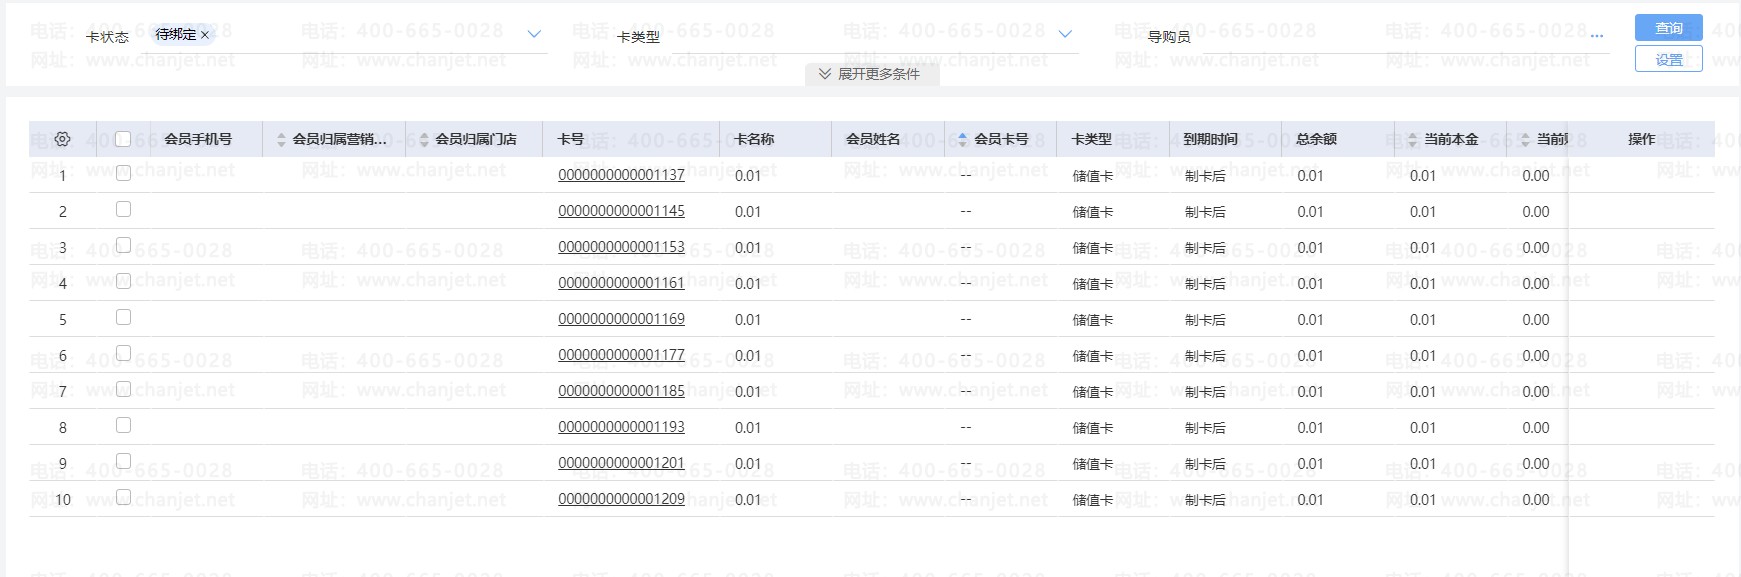Click the 查询 button
Screen dimensions: 1741x577
[x=1668, y=28]
